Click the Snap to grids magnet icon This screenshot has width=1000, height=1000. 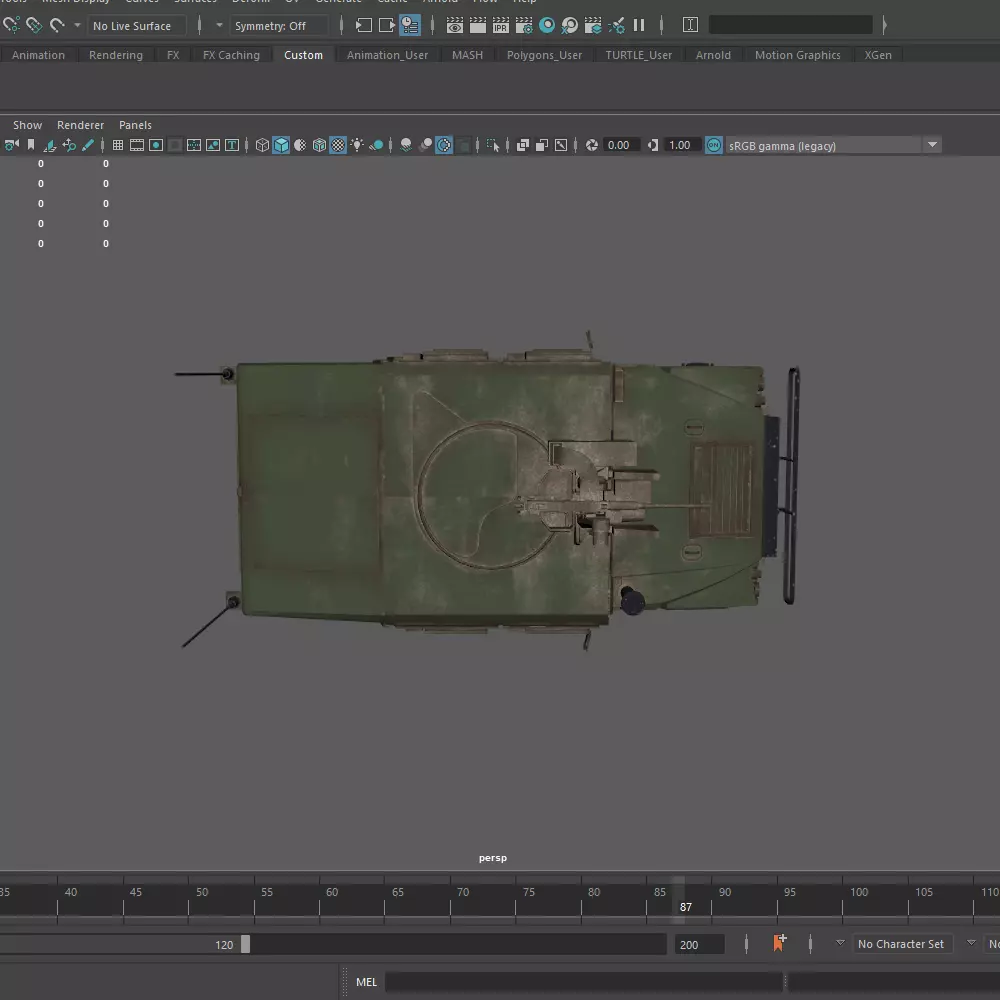pyautogui.click(x=11, y=26)
